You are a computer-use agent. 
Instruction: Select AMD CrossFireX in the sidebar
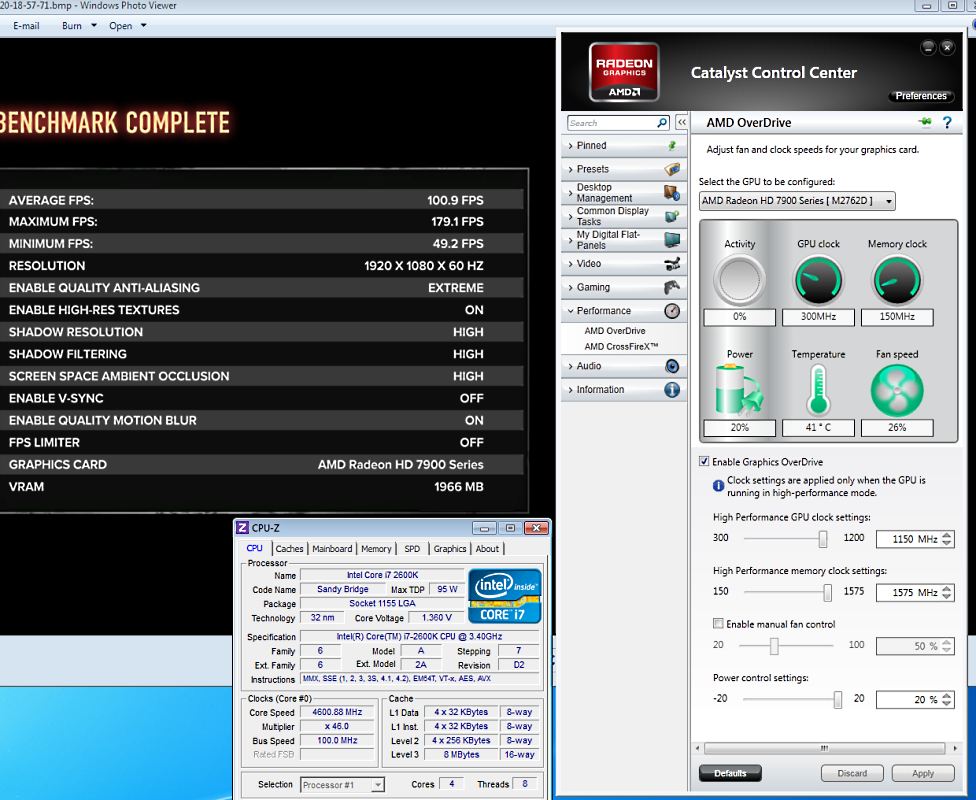tap(621, 347)
